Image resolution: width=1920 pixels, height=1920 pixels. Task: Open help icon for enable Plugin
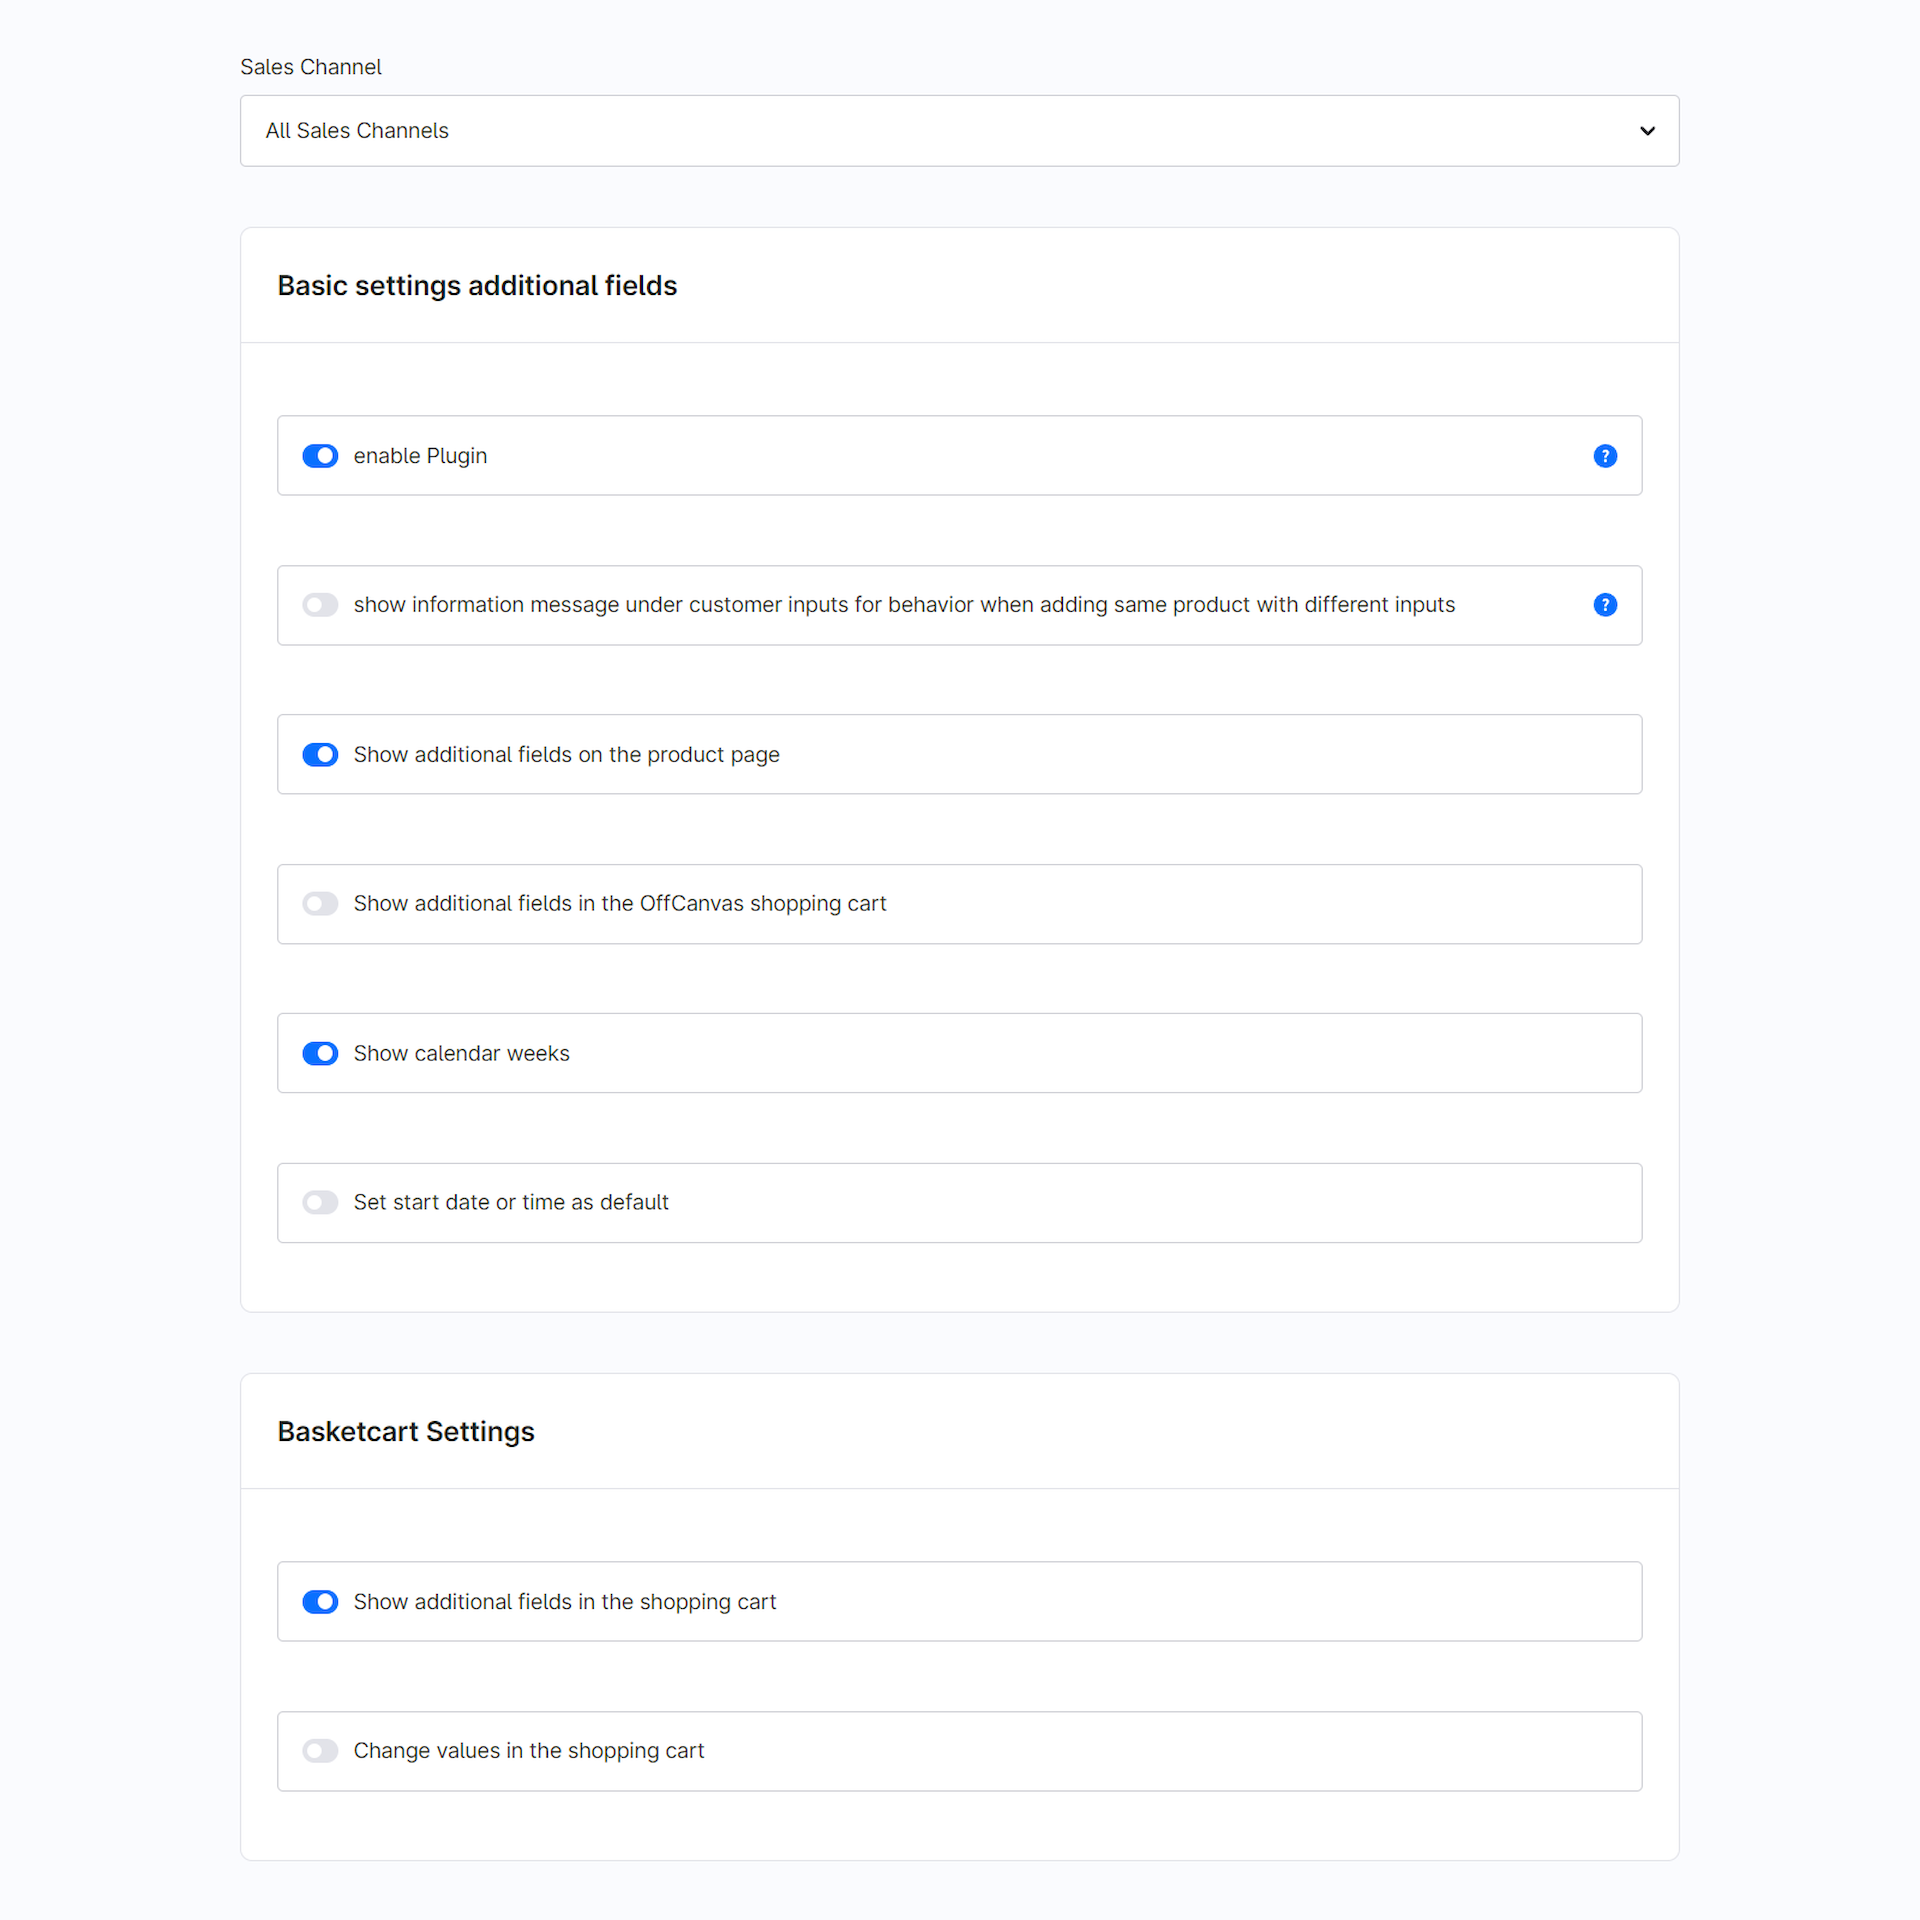click(1604, 456)
